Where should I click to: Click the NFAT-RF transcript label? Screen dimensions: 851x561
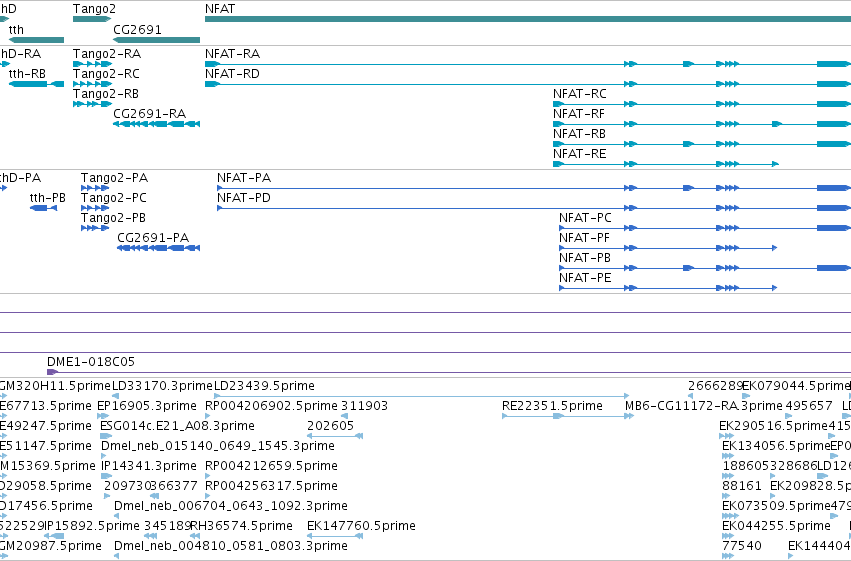coord(579,114)
